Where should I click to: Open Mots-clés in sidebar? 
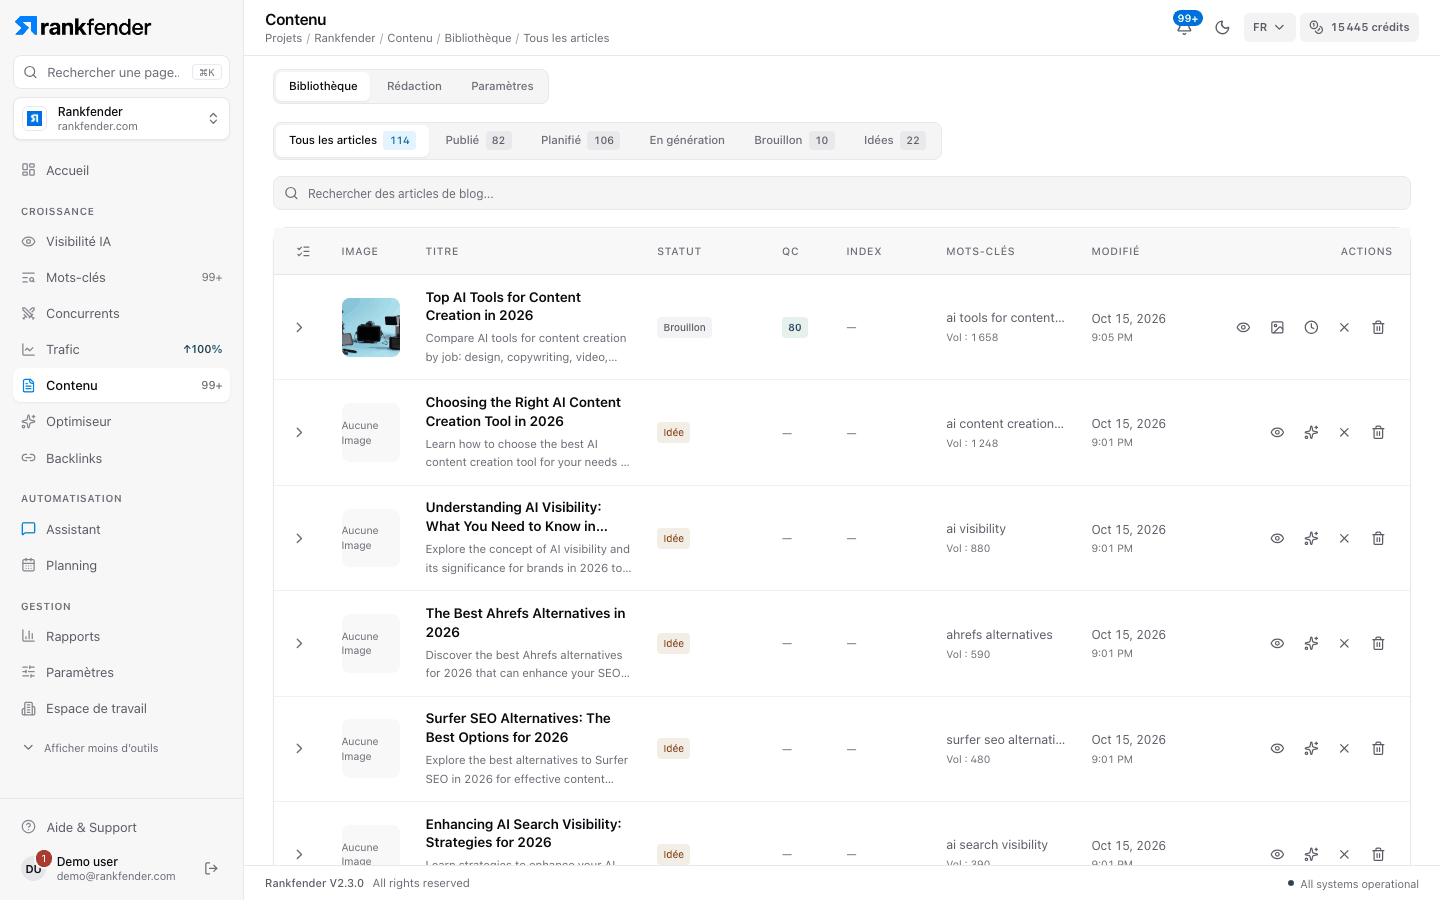click(x=121, y=277)
